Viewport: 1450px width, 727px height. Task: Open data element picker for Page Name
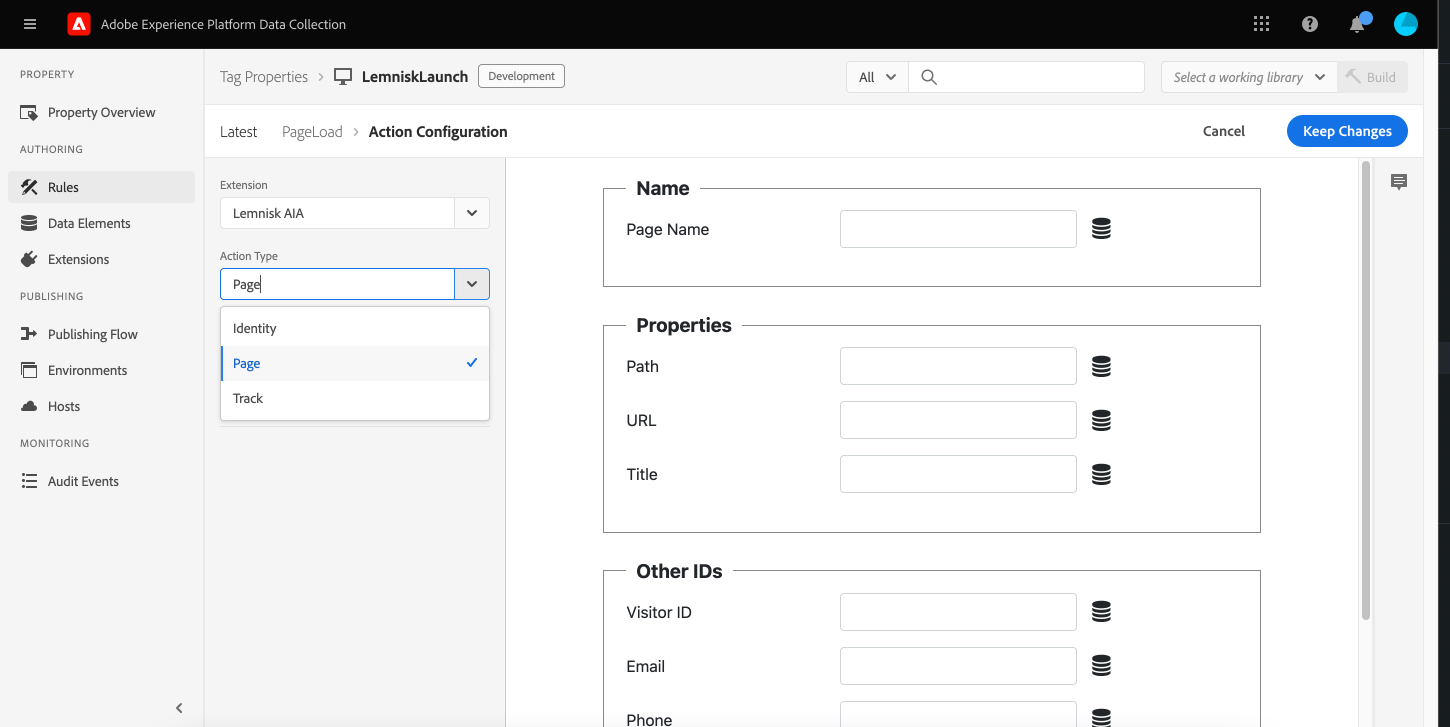(1101, 229)
